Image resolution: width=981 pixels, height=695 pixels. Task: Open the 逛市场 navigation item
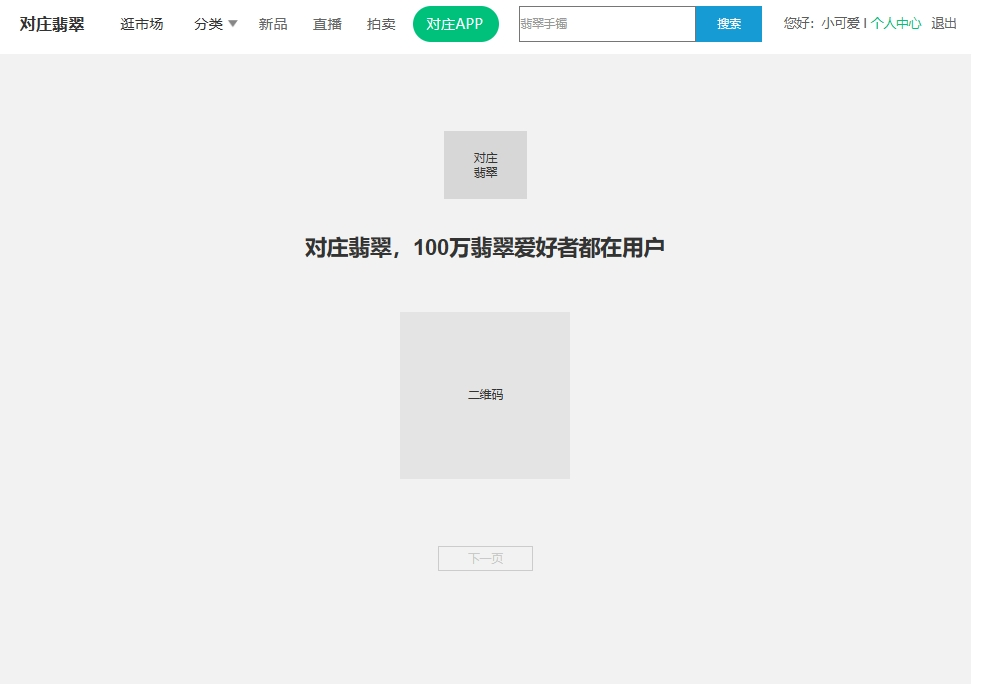(142, 24)
